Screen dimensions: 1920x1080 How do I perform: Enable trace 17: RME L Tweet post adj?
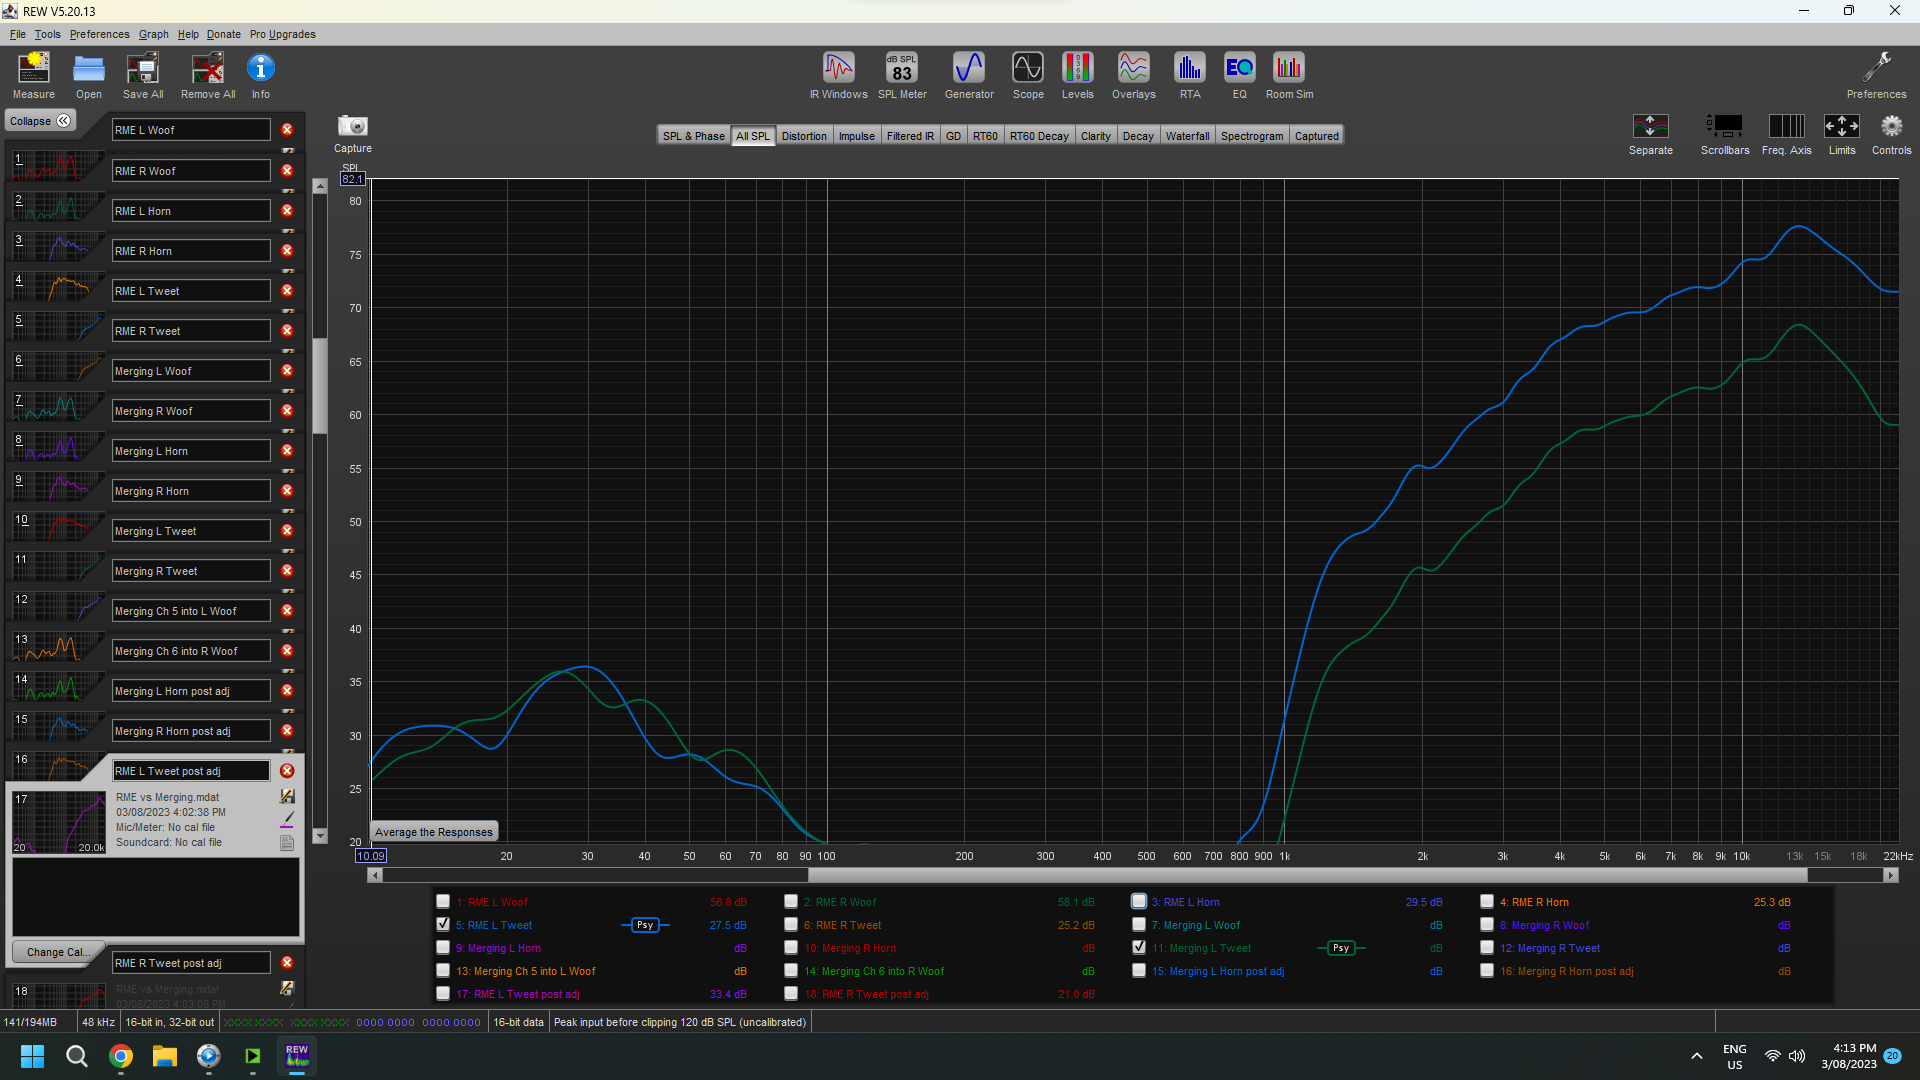click(x=443, y=993)
